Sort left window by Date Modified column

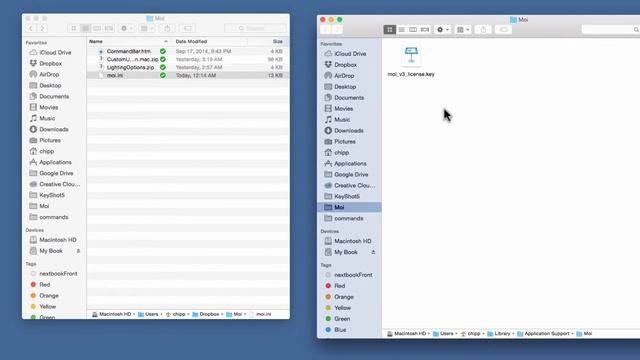[x=209, y=42]
